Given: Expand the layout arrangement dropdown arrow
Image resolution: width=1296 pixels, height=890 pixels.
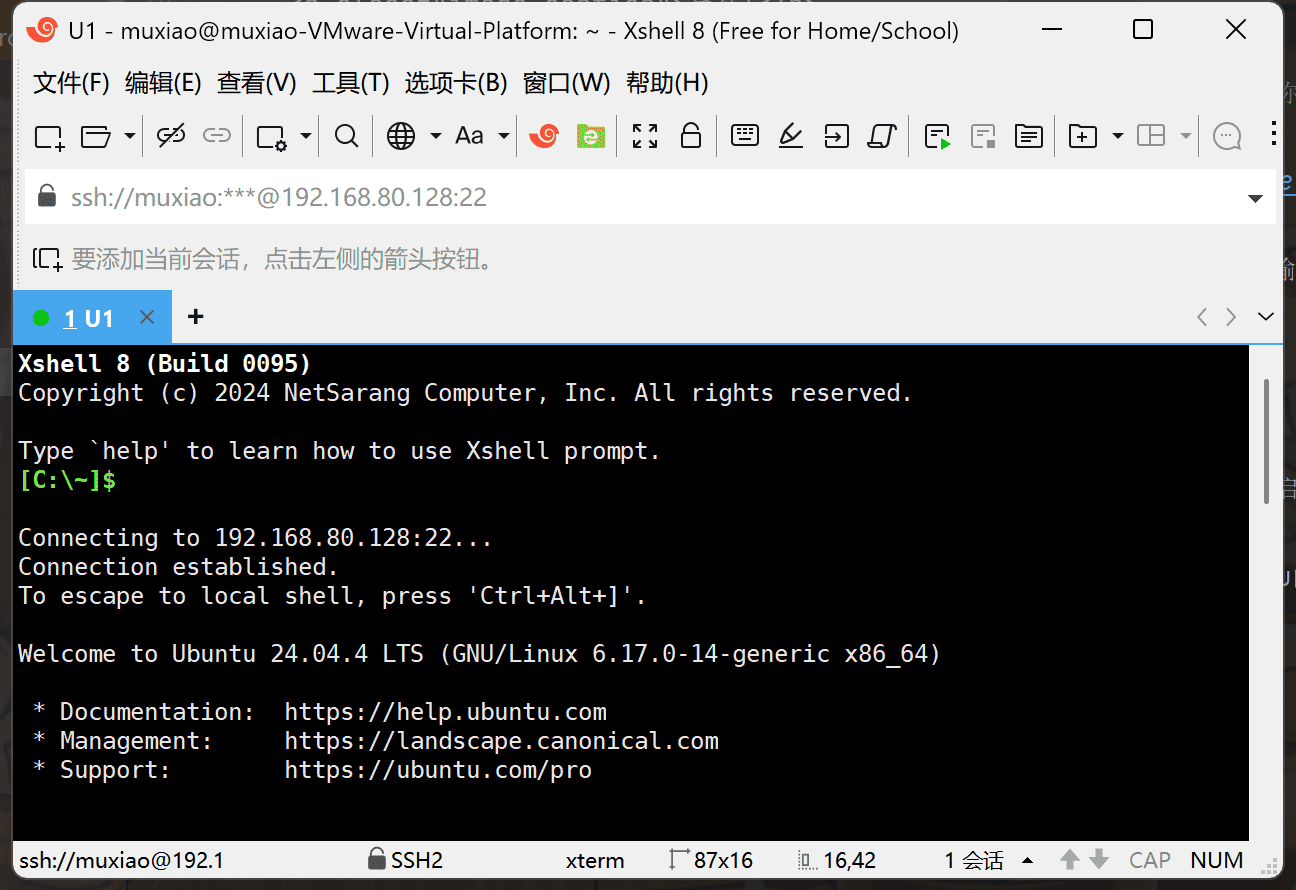Looking at the screenshot, I should [1186, 136].
